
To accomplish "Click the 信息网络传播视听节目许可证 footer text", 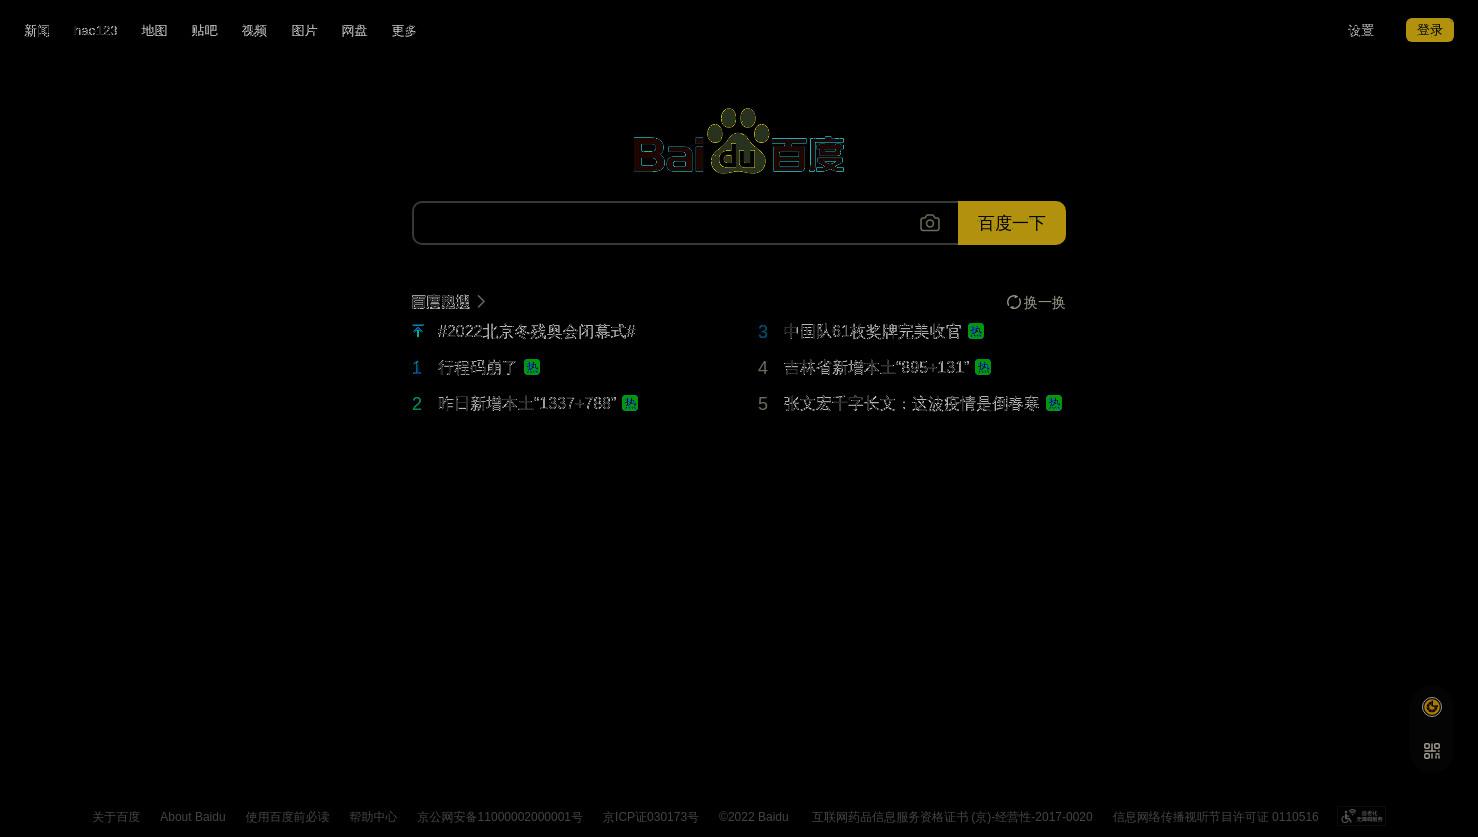I will [1216, 817].
